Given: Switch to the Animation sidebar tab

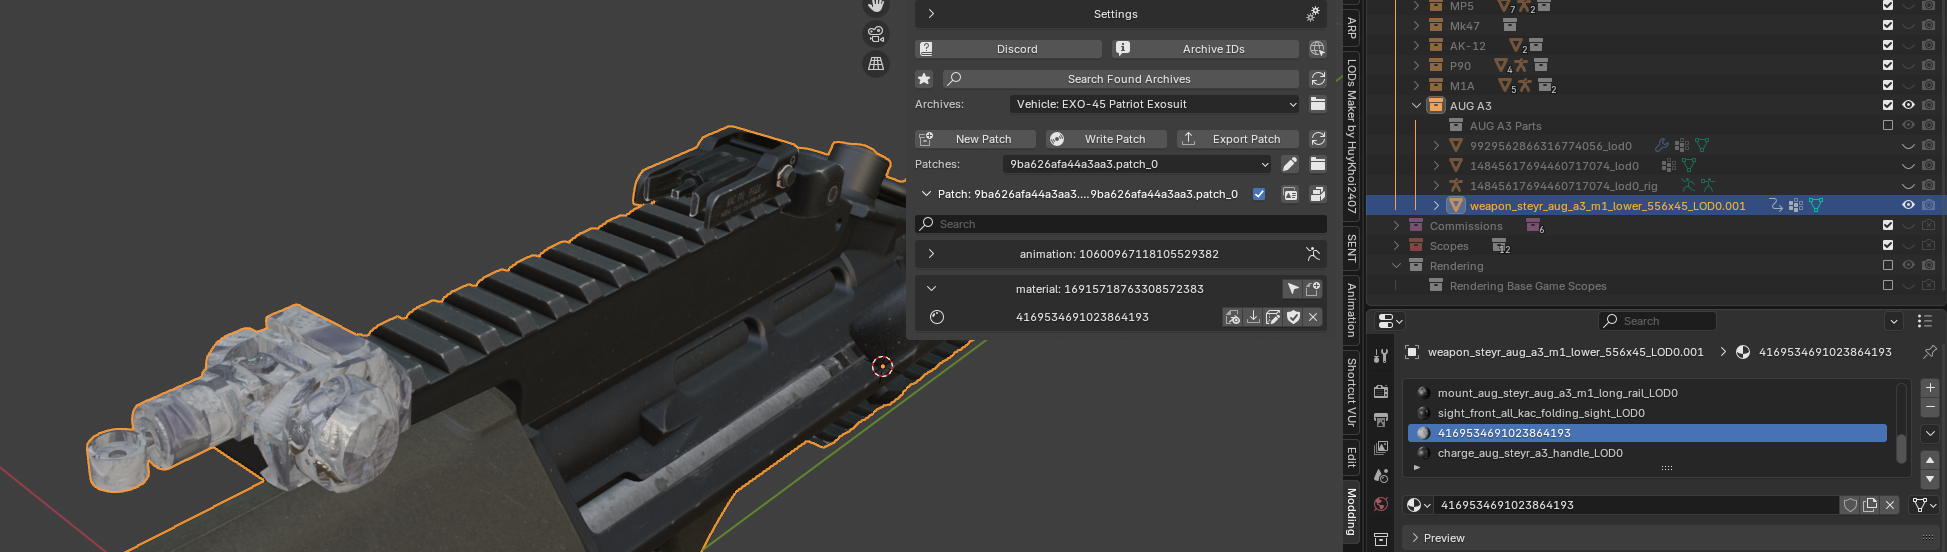Looking at the screenshot, I should point(1351,310).
